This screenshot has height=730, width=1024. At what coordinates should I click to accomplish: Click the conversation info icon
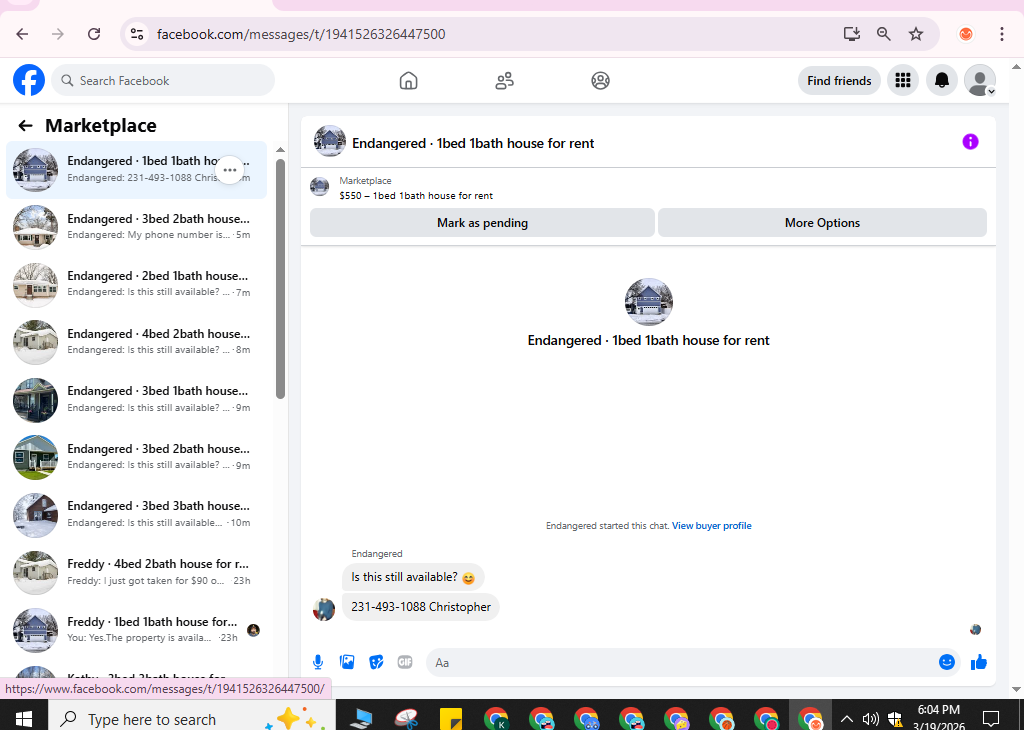tap(970, 142)
